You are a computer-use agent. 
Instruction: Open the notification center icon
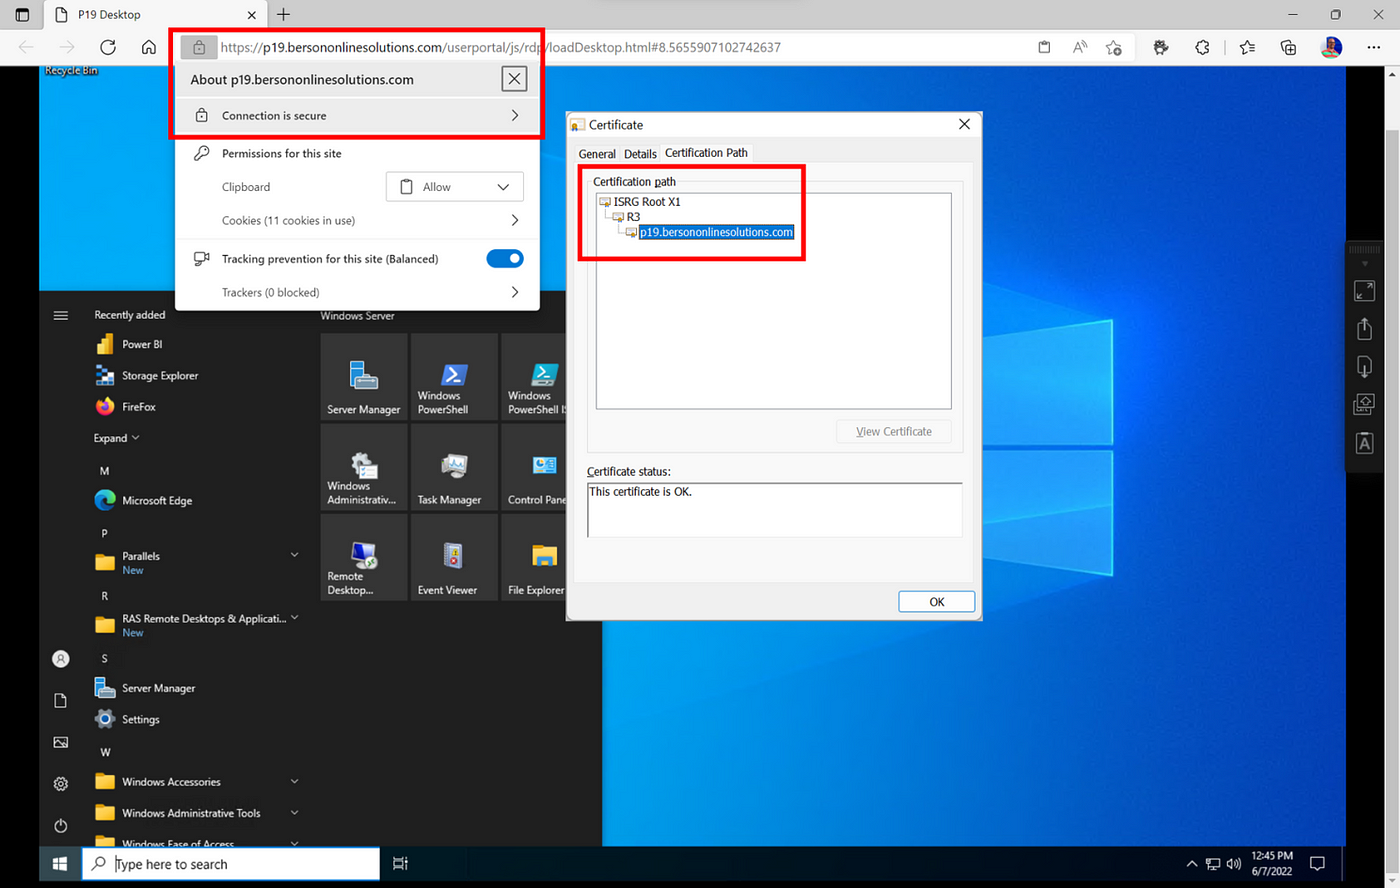tap(1317, 863)
